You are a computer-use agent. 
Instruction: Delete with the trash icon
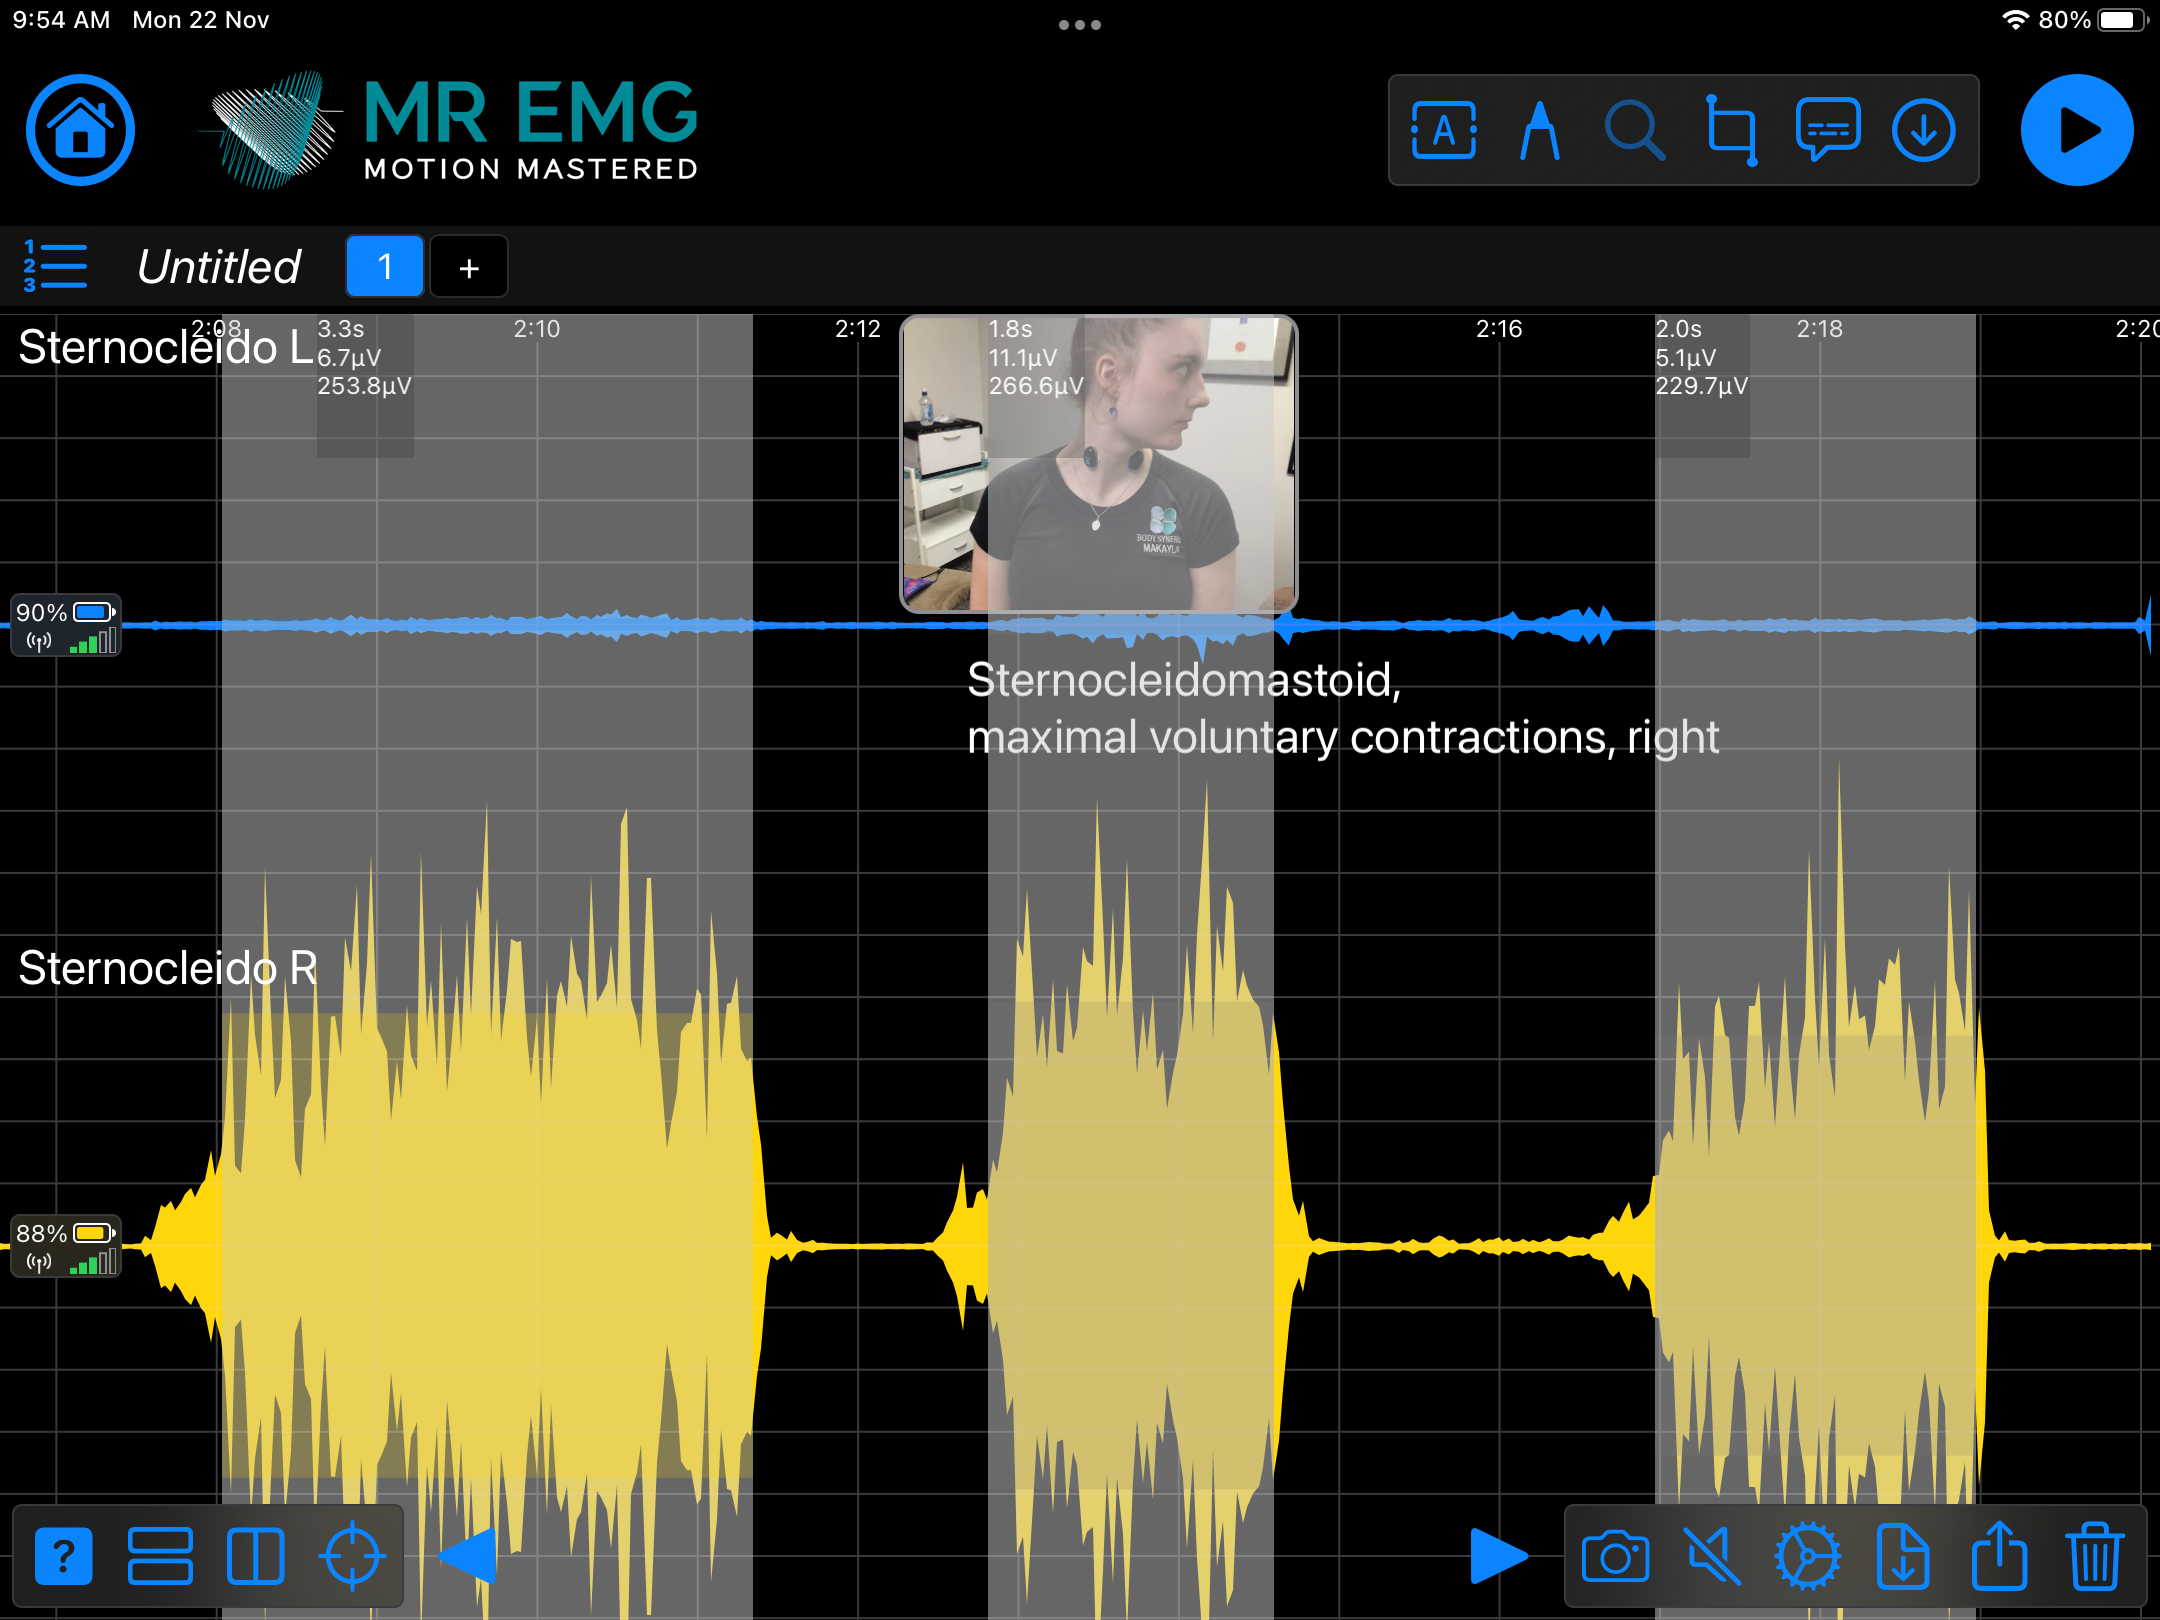point(2095,1556)
